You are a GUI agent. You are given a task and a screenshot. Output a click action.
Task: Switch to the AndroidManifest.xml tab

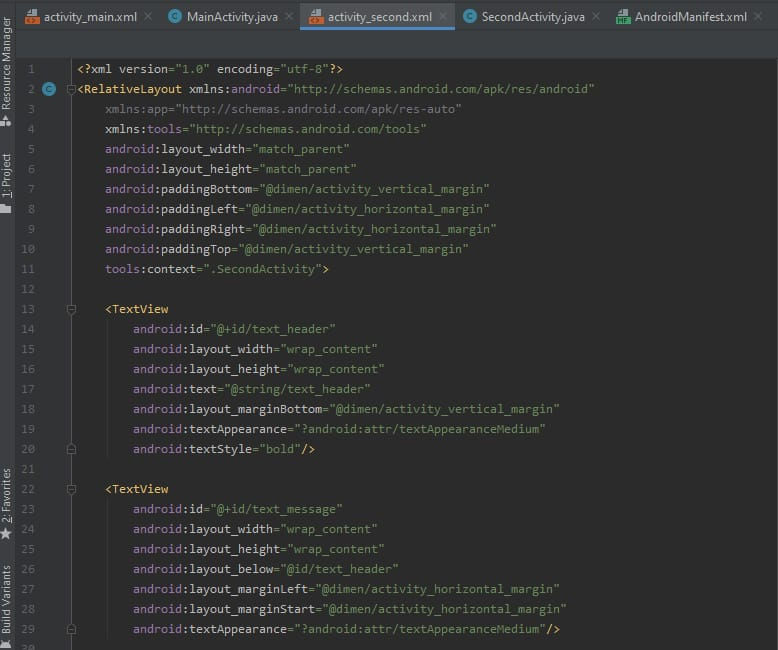point(690,17)
